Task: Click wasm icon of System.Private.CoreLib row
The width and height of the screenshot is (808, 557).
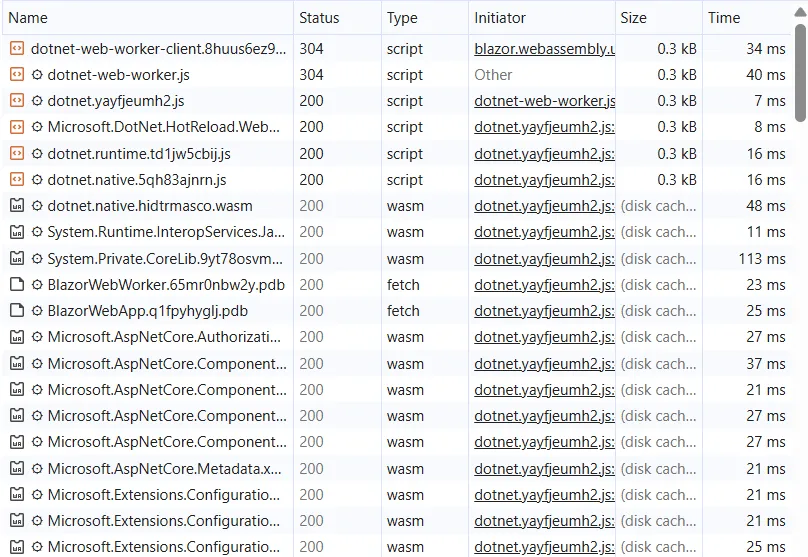Action: (17, 259)
